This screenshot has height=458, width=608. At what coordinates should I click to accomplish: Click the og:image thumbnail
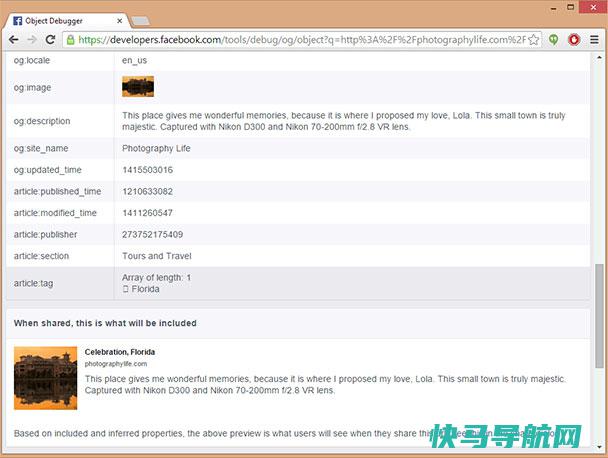138,86
